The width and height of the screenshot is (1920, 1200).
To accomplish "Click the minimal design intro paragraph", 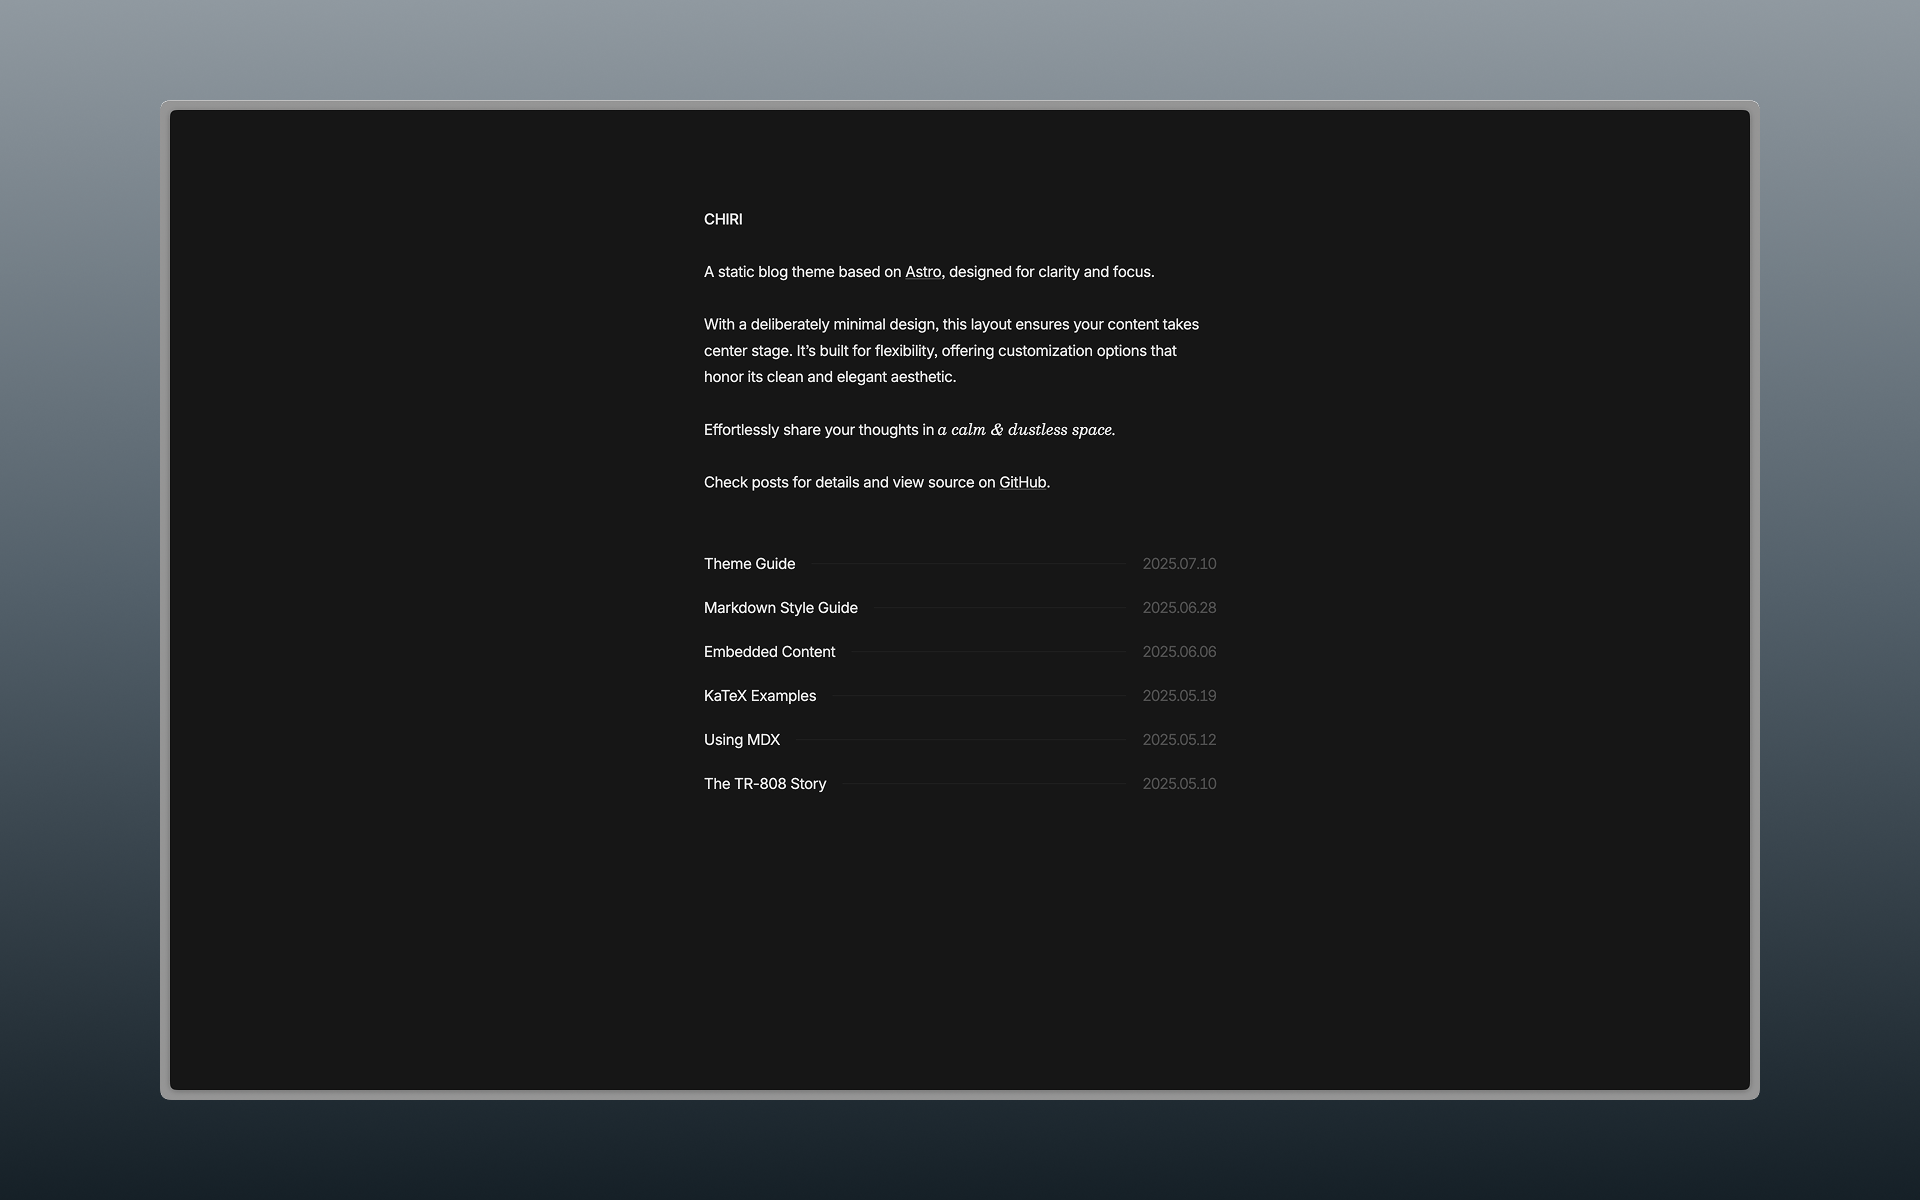I will point(950,350).
